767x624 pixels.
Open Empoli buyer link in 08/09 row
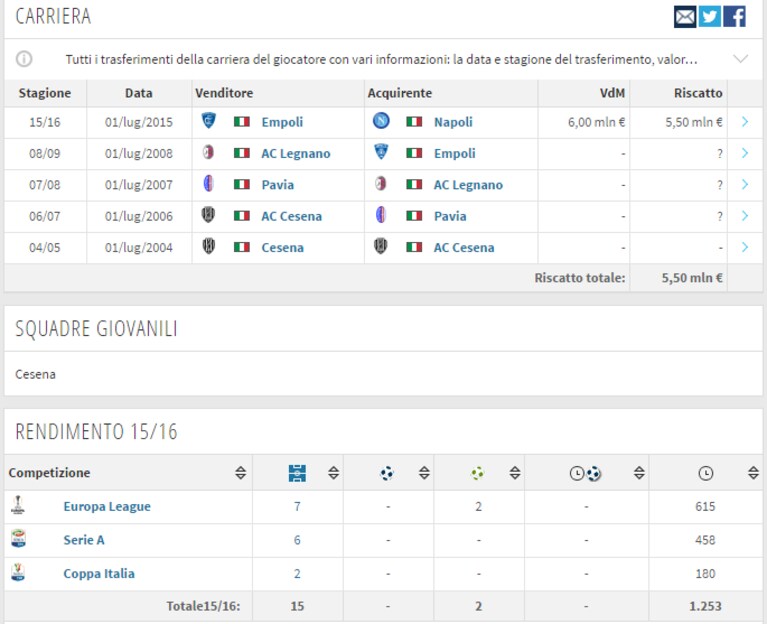(x=454, y=154)
